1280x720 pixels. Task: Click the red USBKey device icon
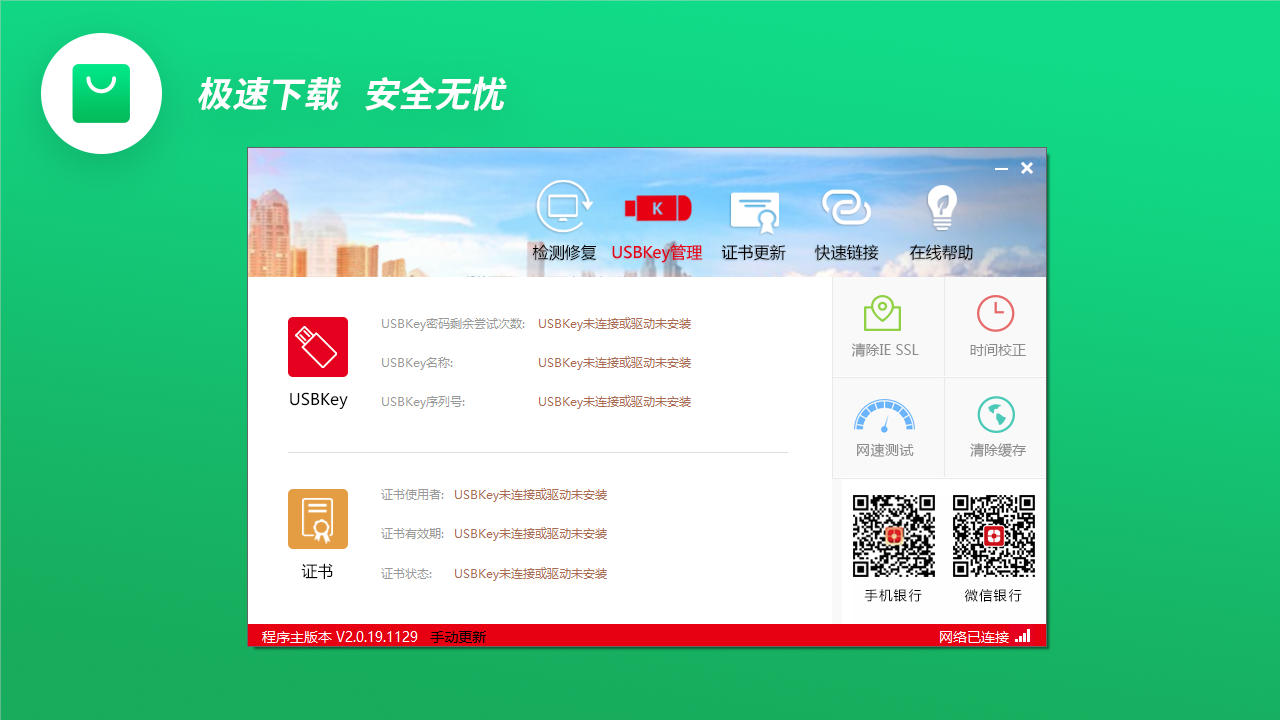(x=317, y=347)
